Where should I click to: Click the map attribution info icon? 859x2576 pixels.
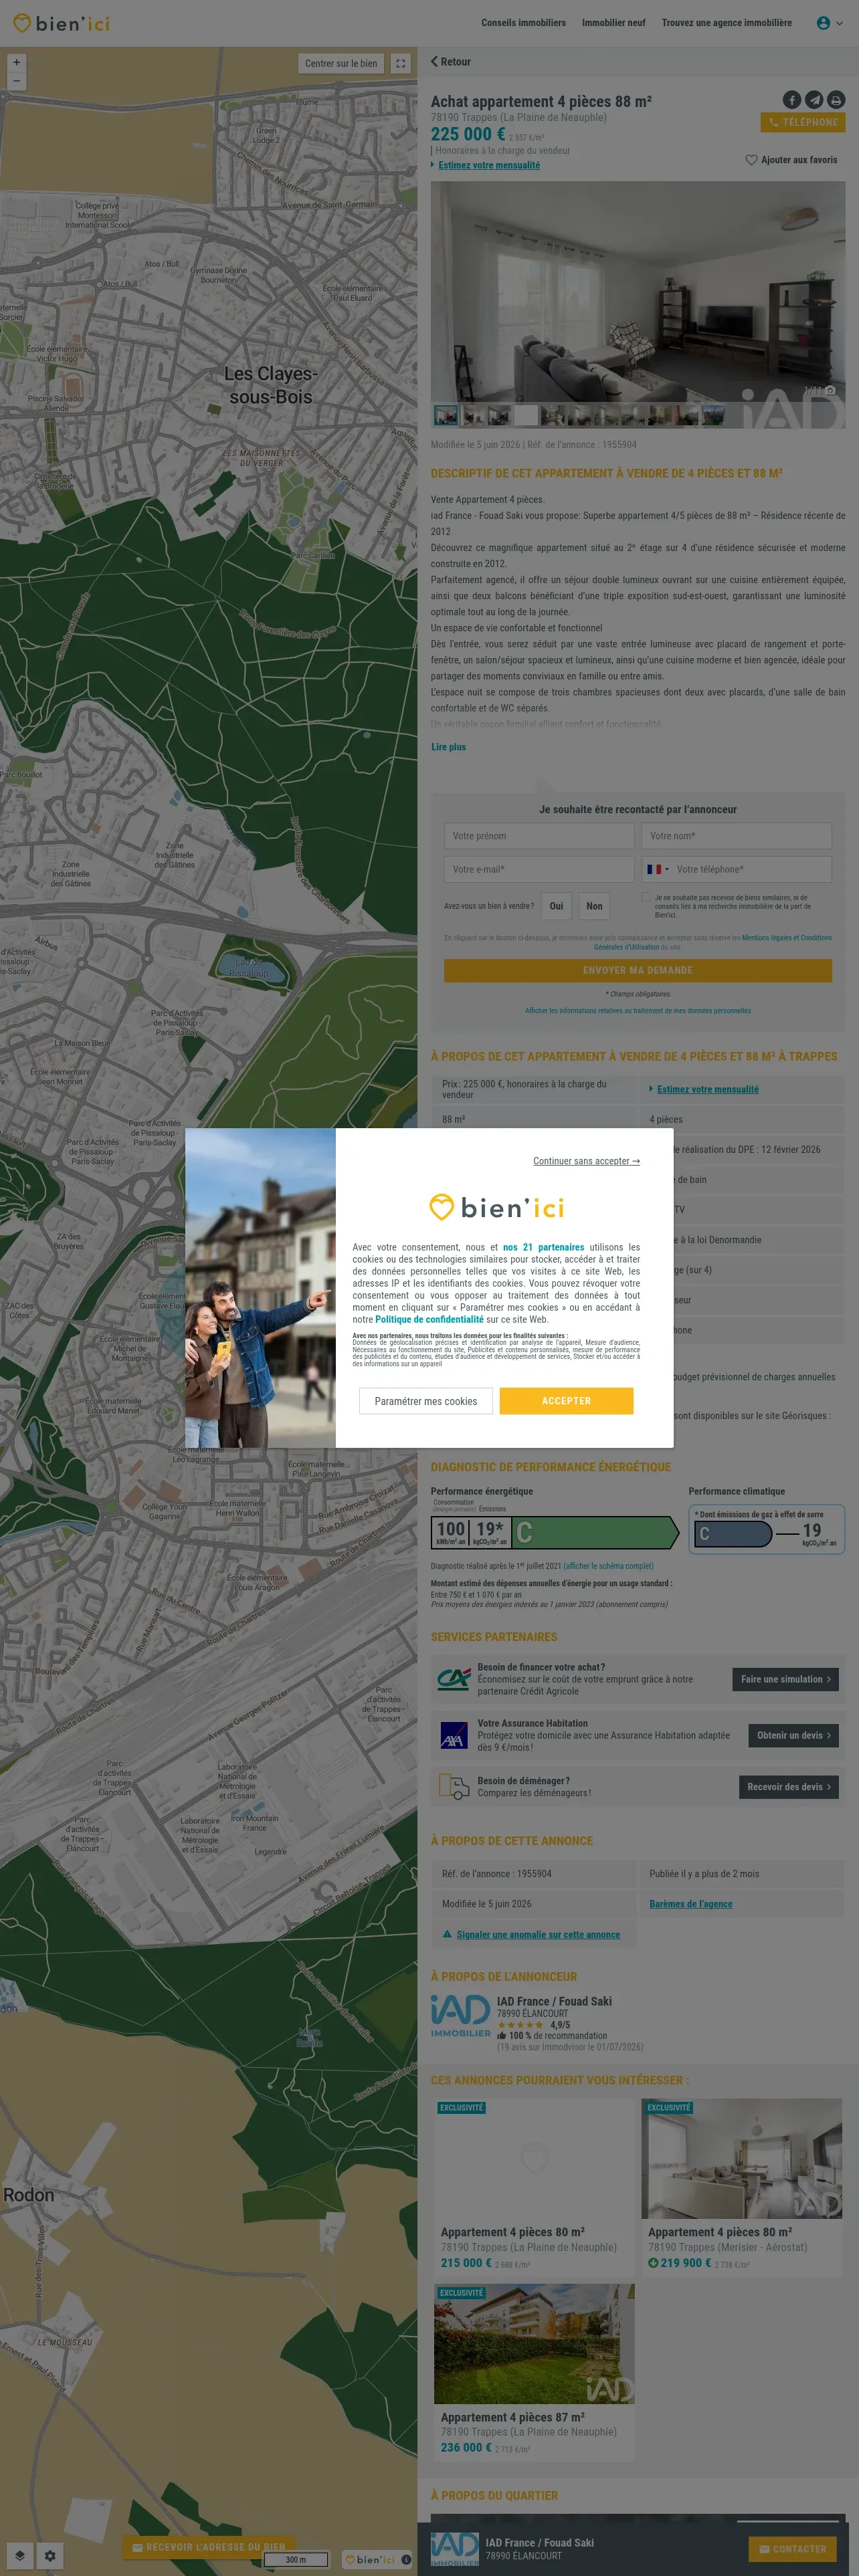coord(406,2559)
